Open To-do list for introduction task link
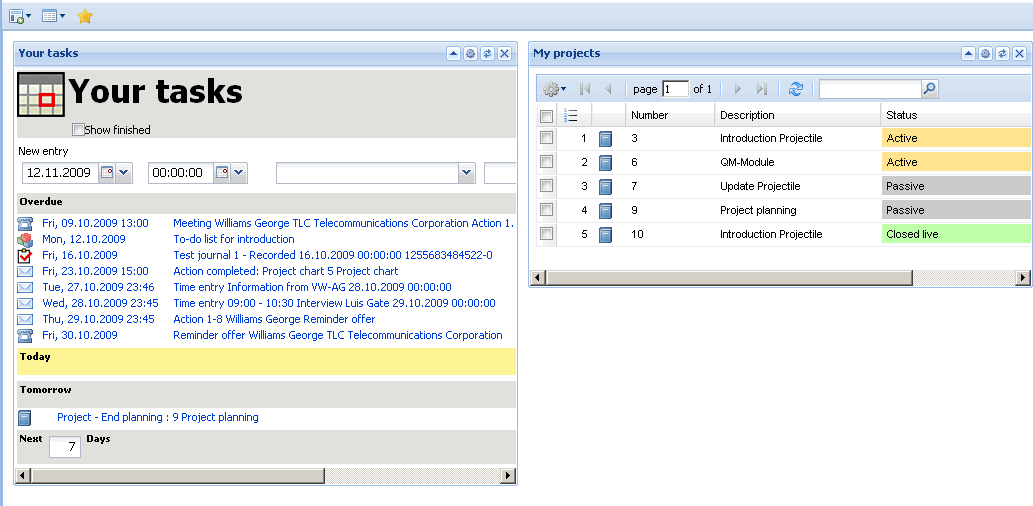1033x506 pixels. pyautogui.click(x=233, y=240)
